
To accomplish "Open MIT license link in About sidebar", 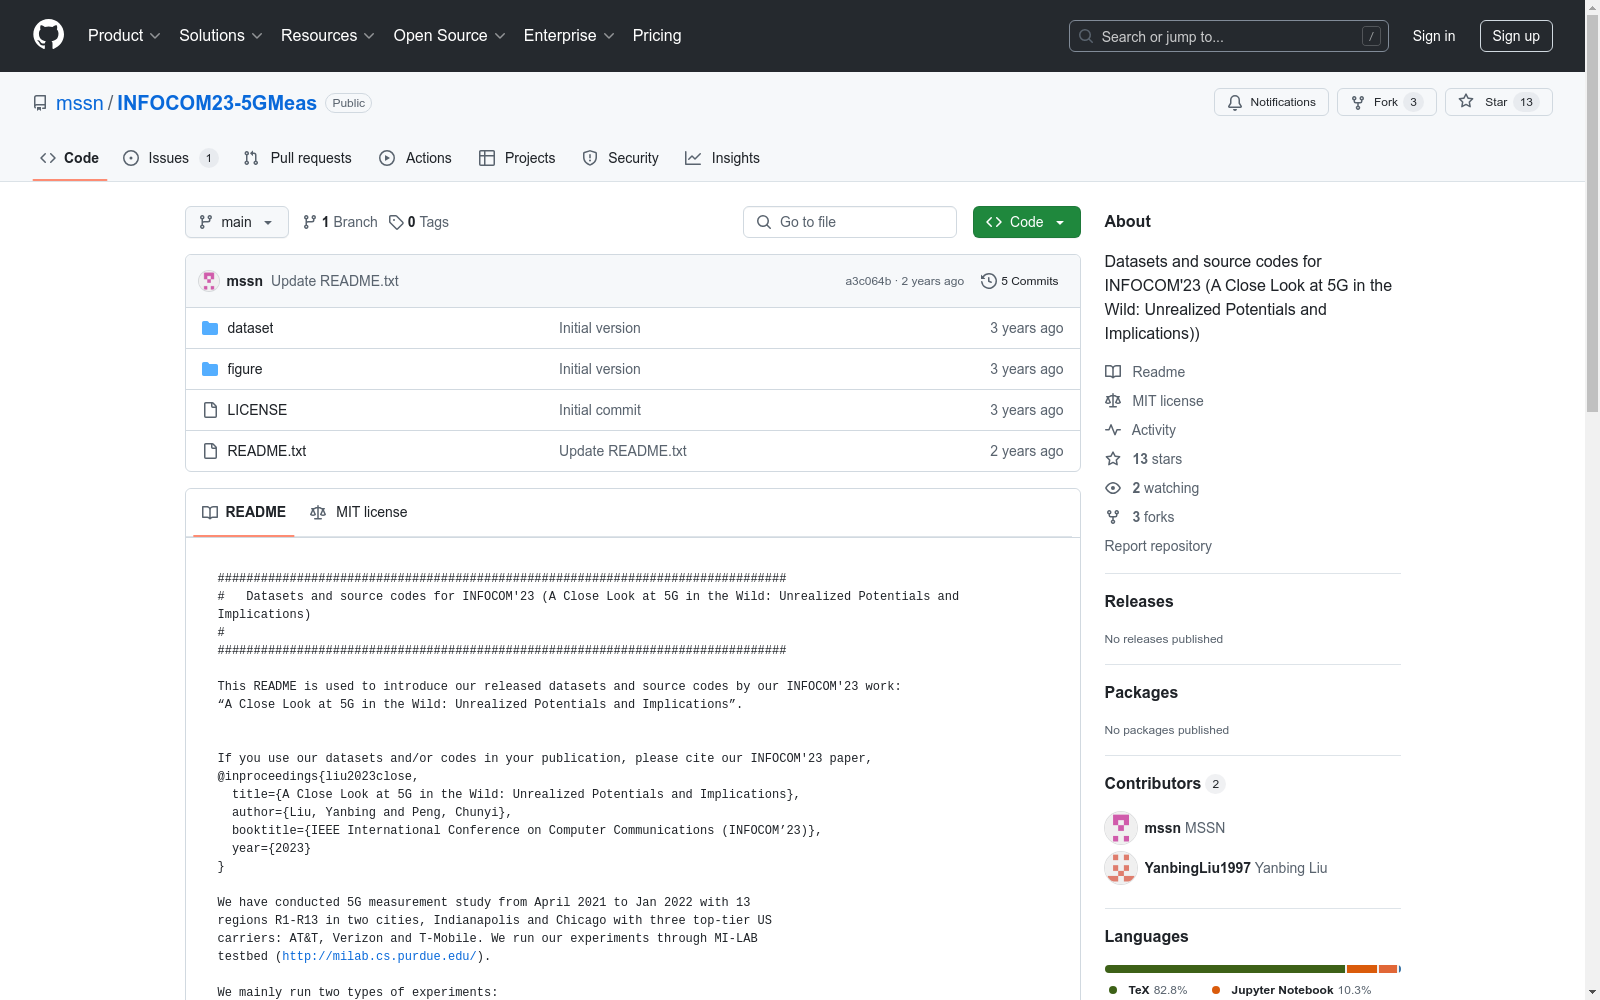I will pos(1154,401).
